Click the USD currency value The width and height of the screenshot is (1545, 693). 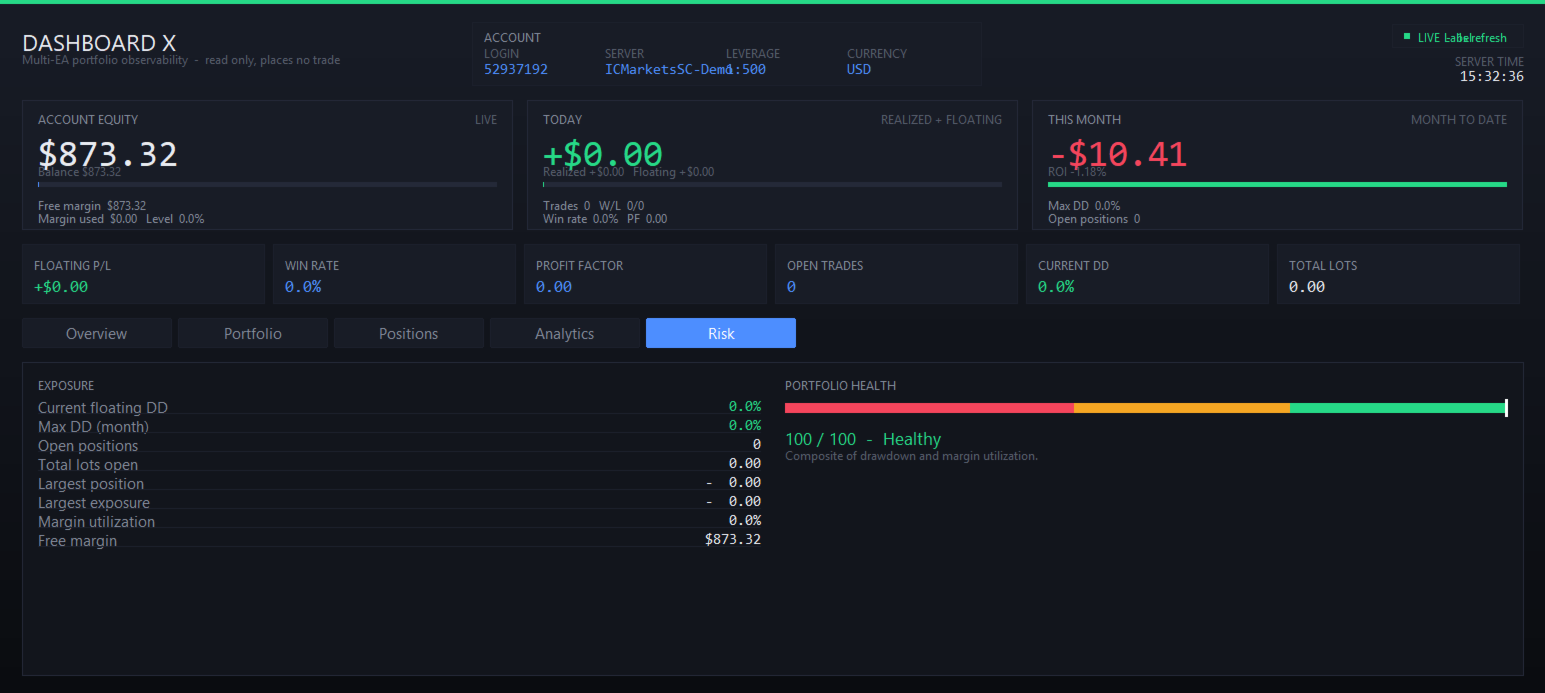(859, 69)
